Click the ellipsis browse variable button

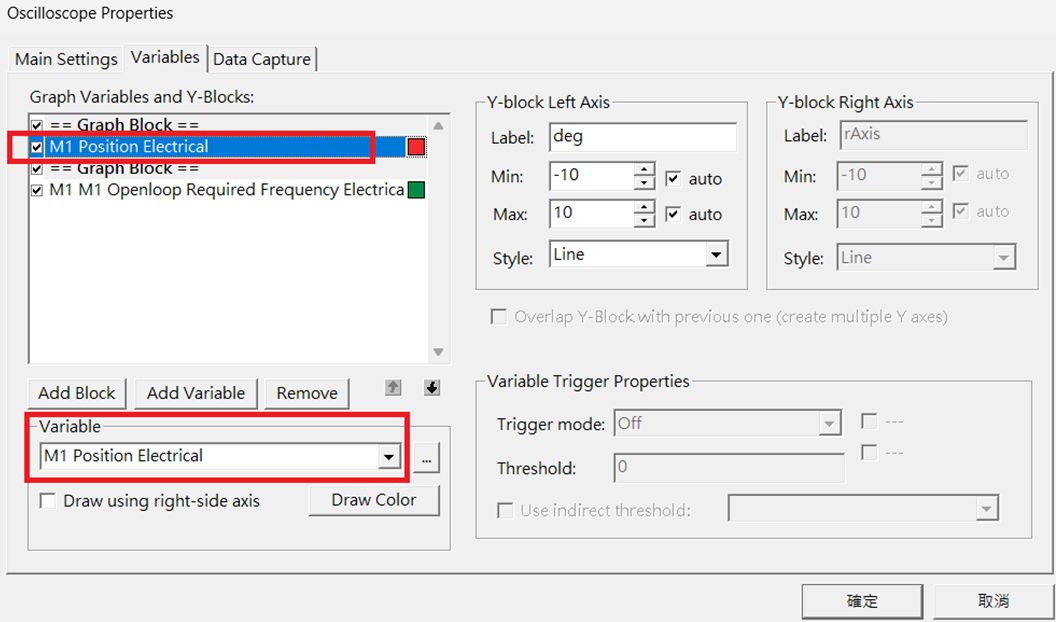426,459
